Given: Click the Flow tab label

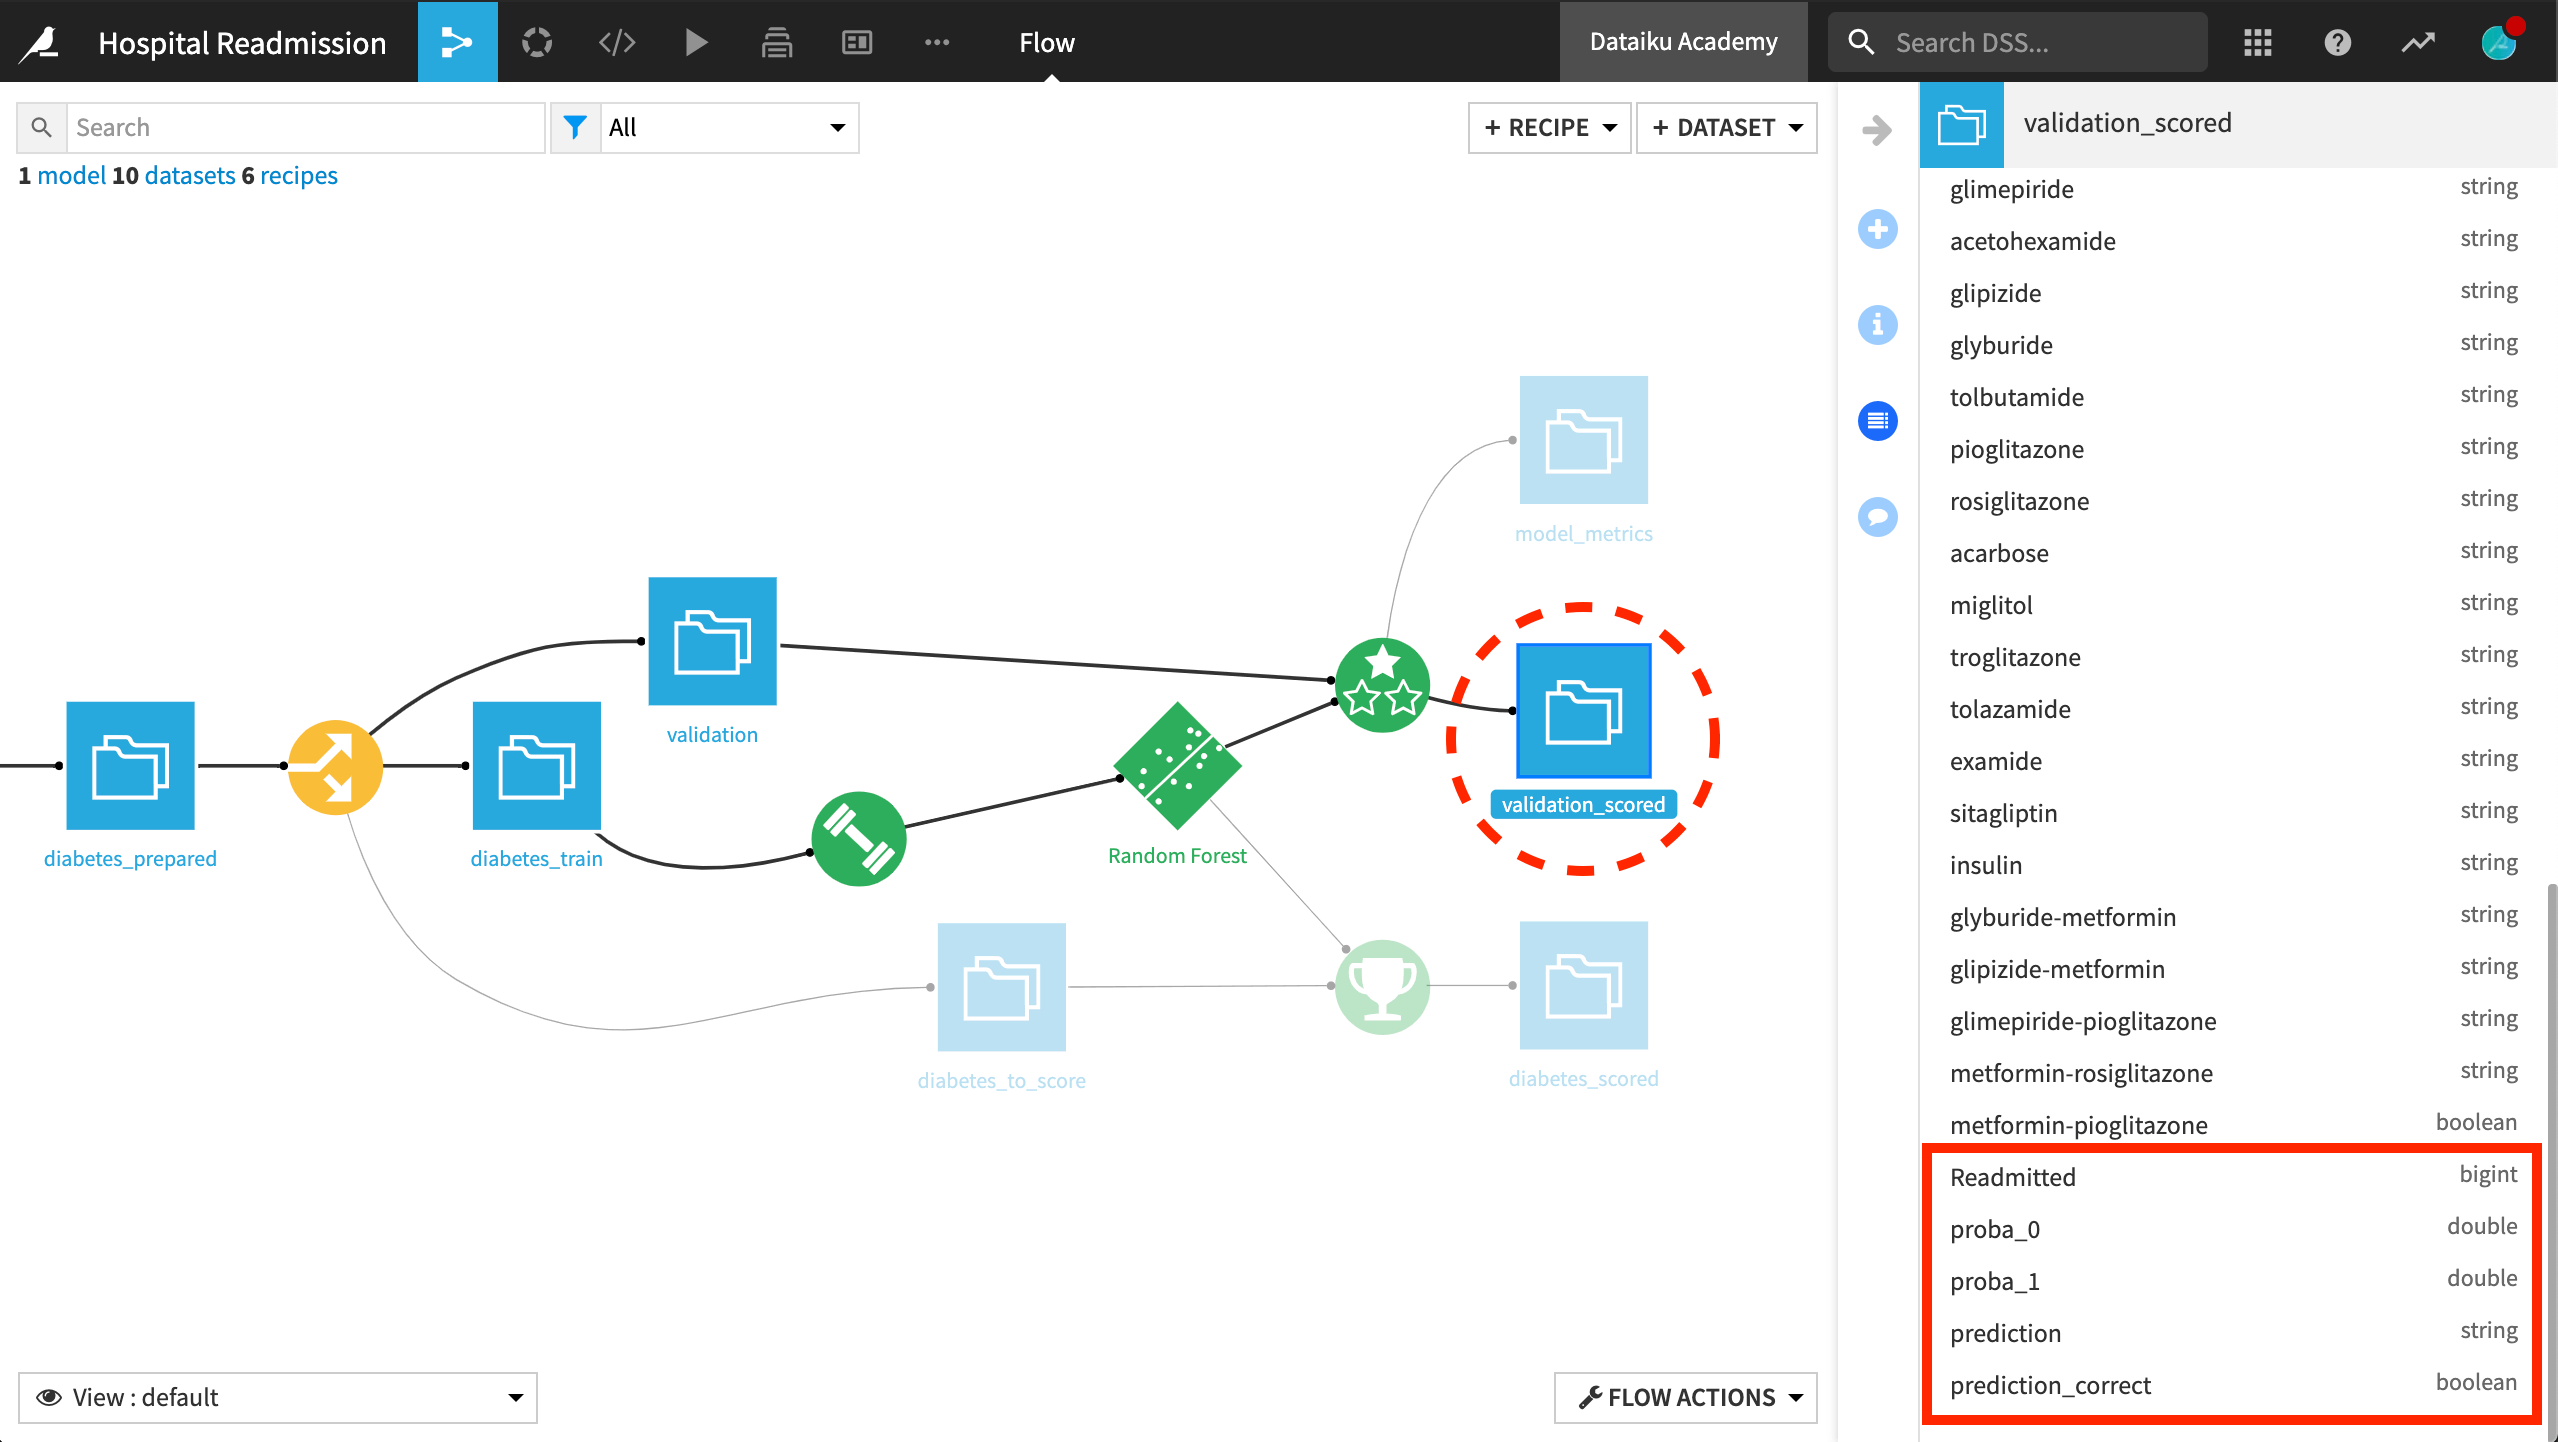Looking at the screenshot, I should coord(1046,42).
